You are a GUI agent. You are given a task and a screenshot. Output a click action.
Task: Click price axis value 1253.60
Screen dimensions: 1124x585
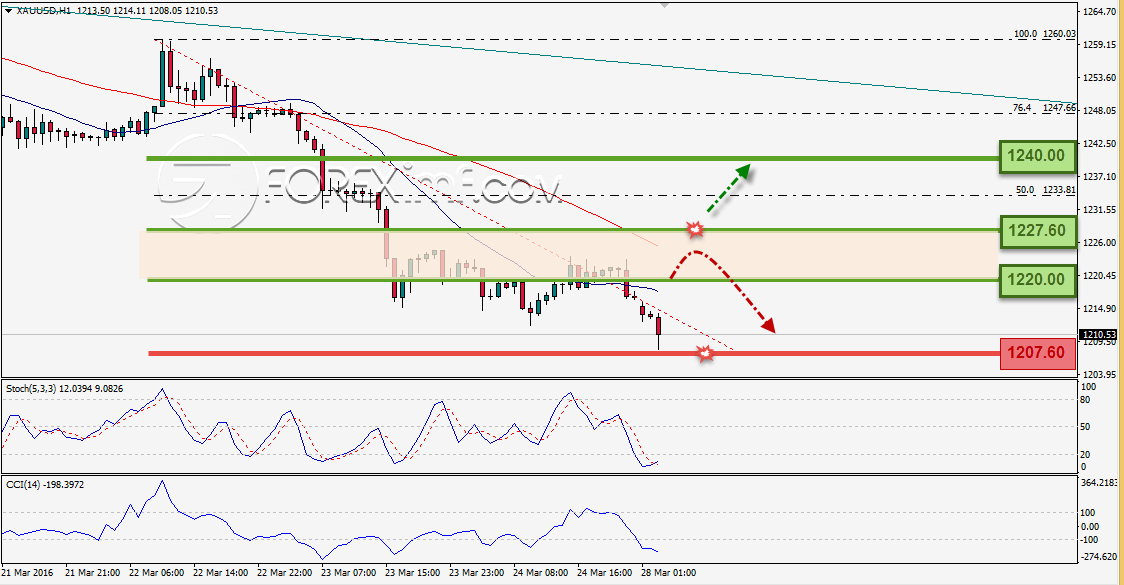click(1099, 77)
